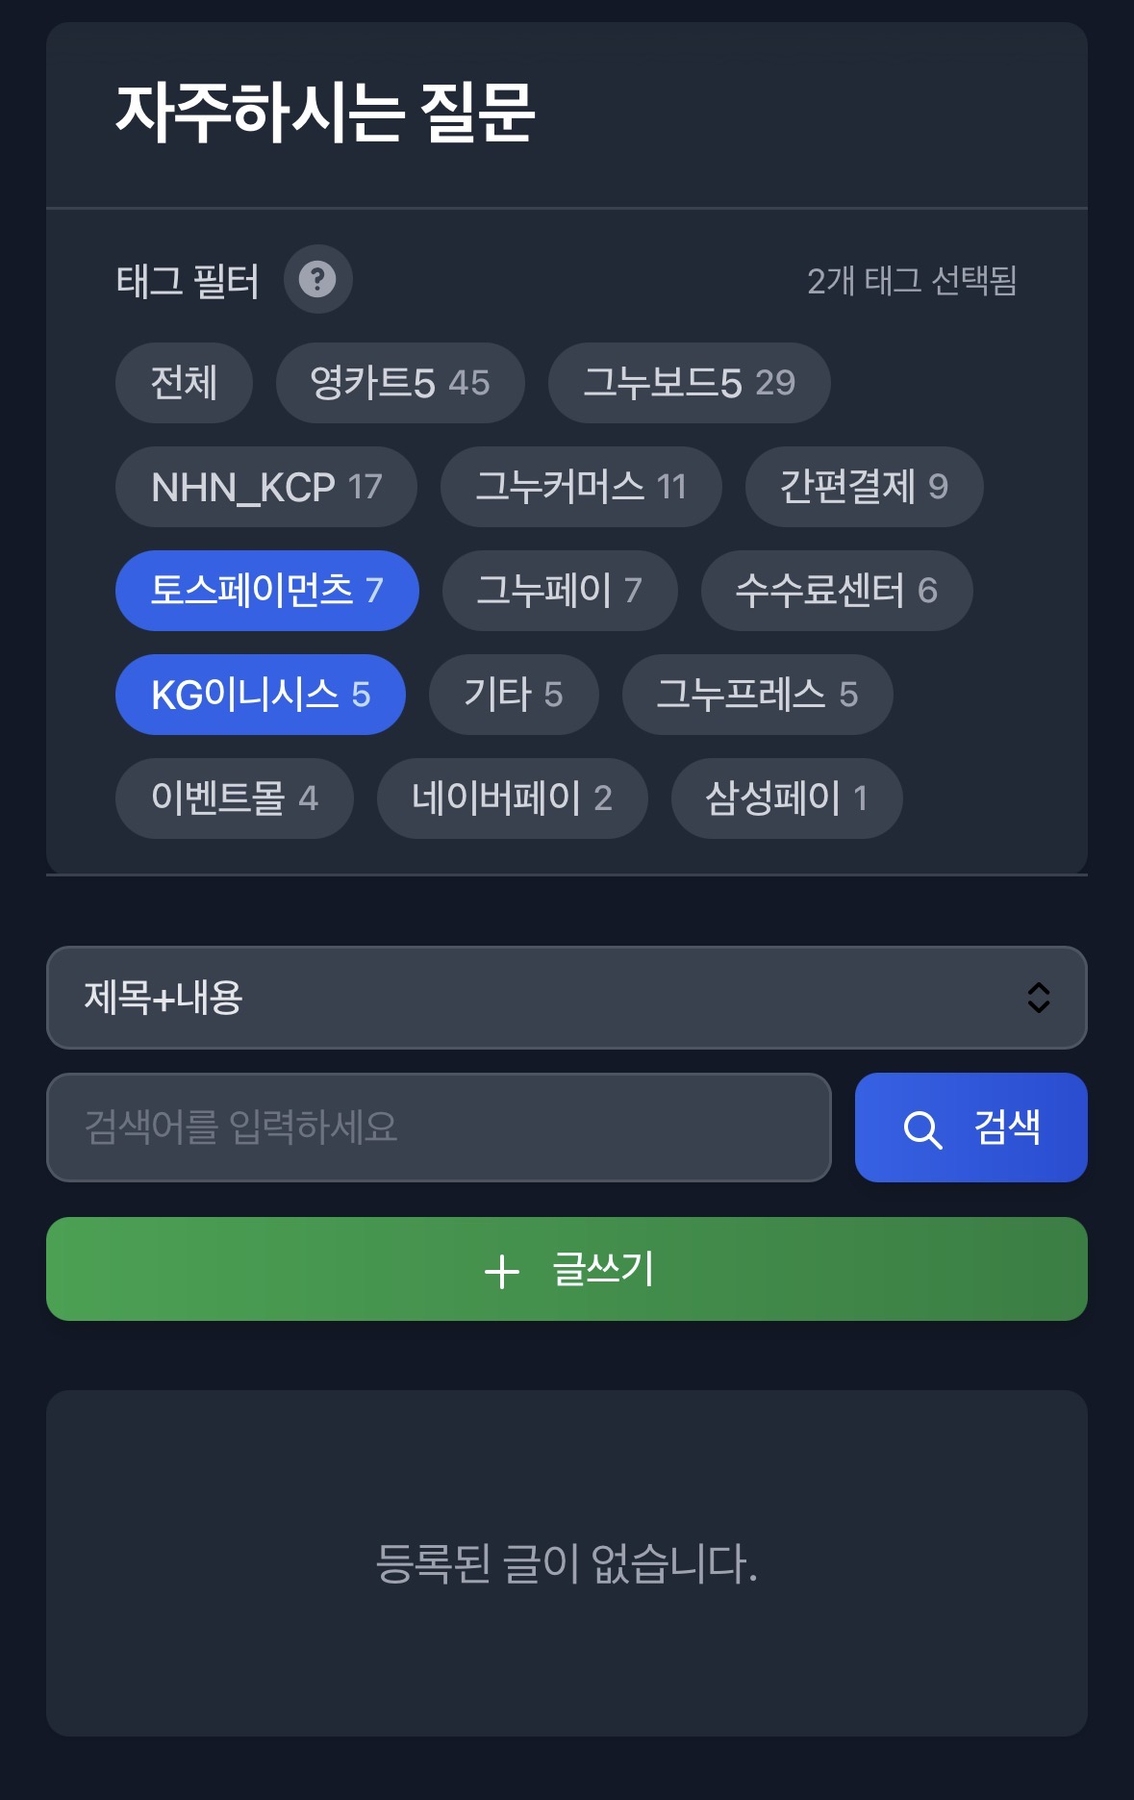The height and width of the screenshot is (1800, 1134).
Task: Open the 제목+내용 search type dropdown
Action: [x=566, y=998]
